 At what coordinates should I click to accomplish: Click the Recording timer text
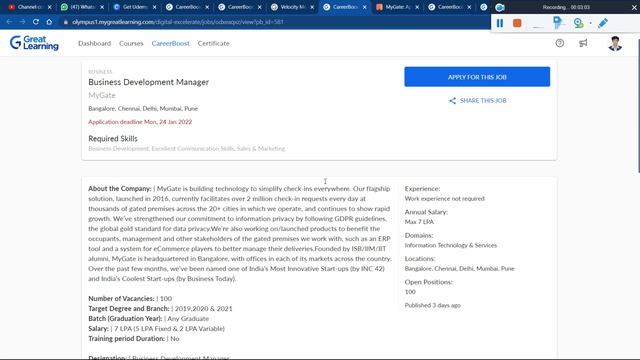(566, 7)
